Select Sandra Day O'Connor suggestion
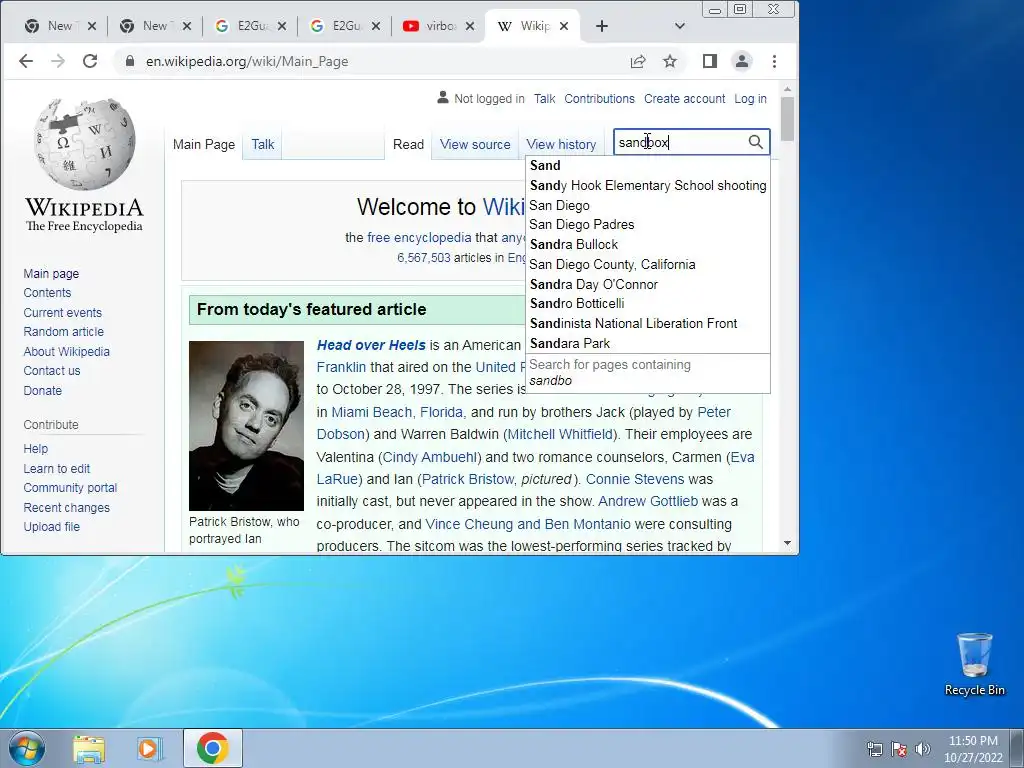 (x=648, y=284)
